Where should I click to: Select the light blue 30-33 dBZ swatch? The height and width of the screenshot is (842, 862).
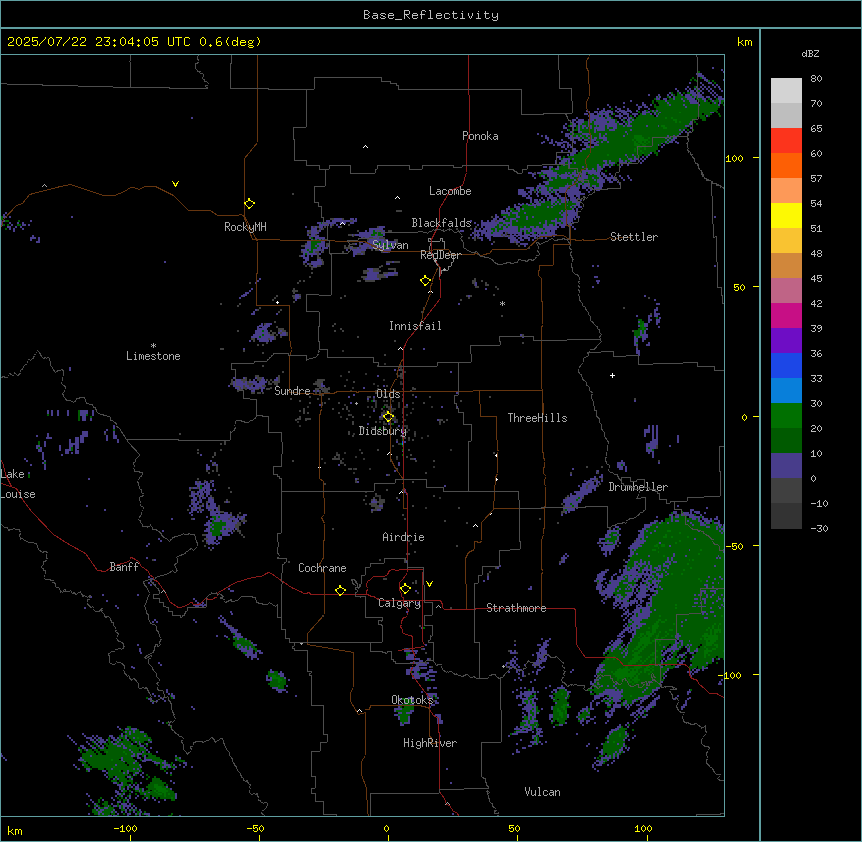786,391
